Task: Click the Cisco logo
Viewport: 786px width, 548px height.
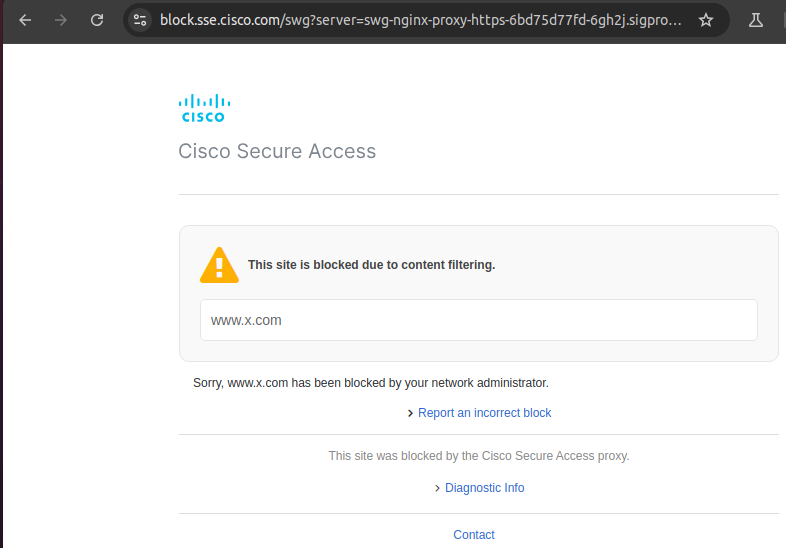Action: [204, 107]
